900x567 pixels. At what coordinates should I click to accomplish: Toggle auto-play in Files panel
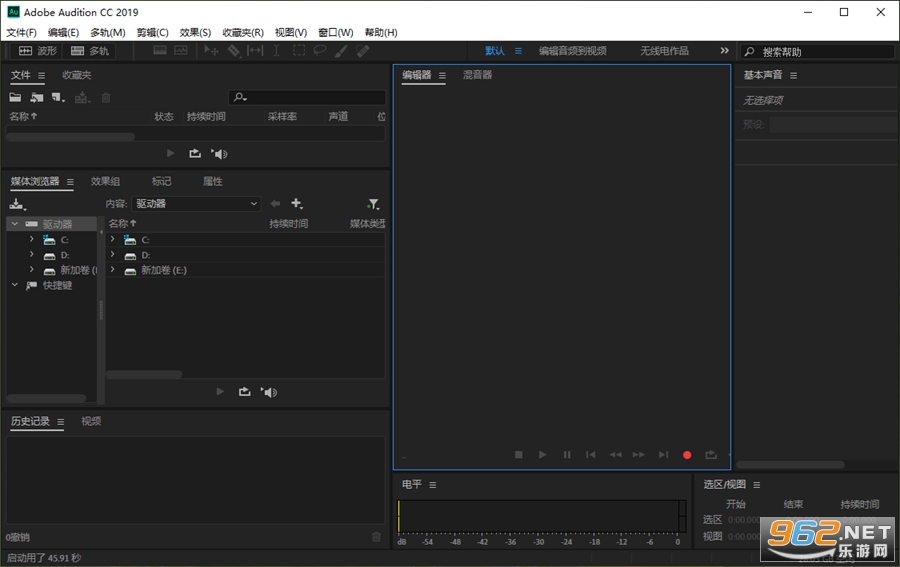(219, 153)
